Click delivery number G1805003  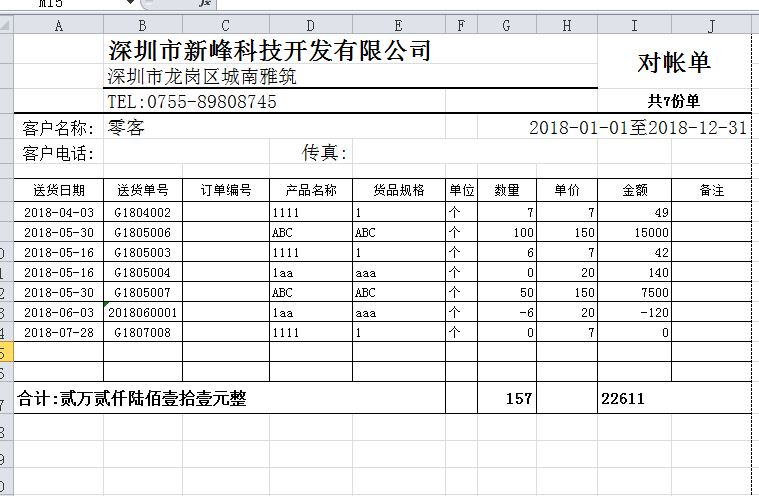(143, 252)
